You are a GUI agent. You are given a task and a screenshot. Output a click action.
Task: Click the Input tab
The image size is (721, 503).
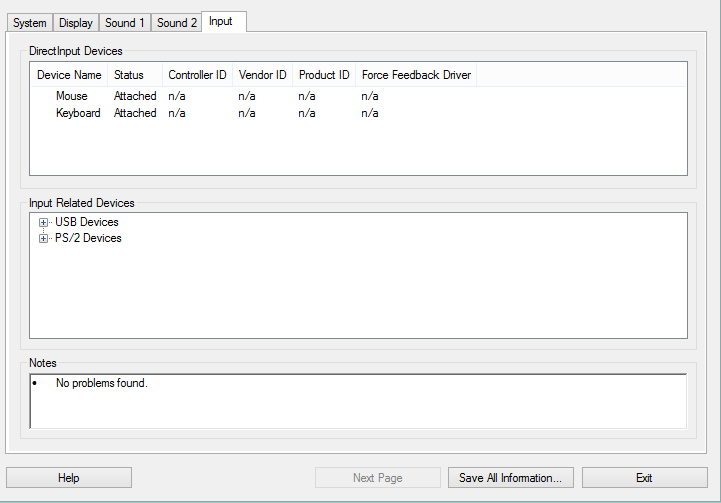224,21
